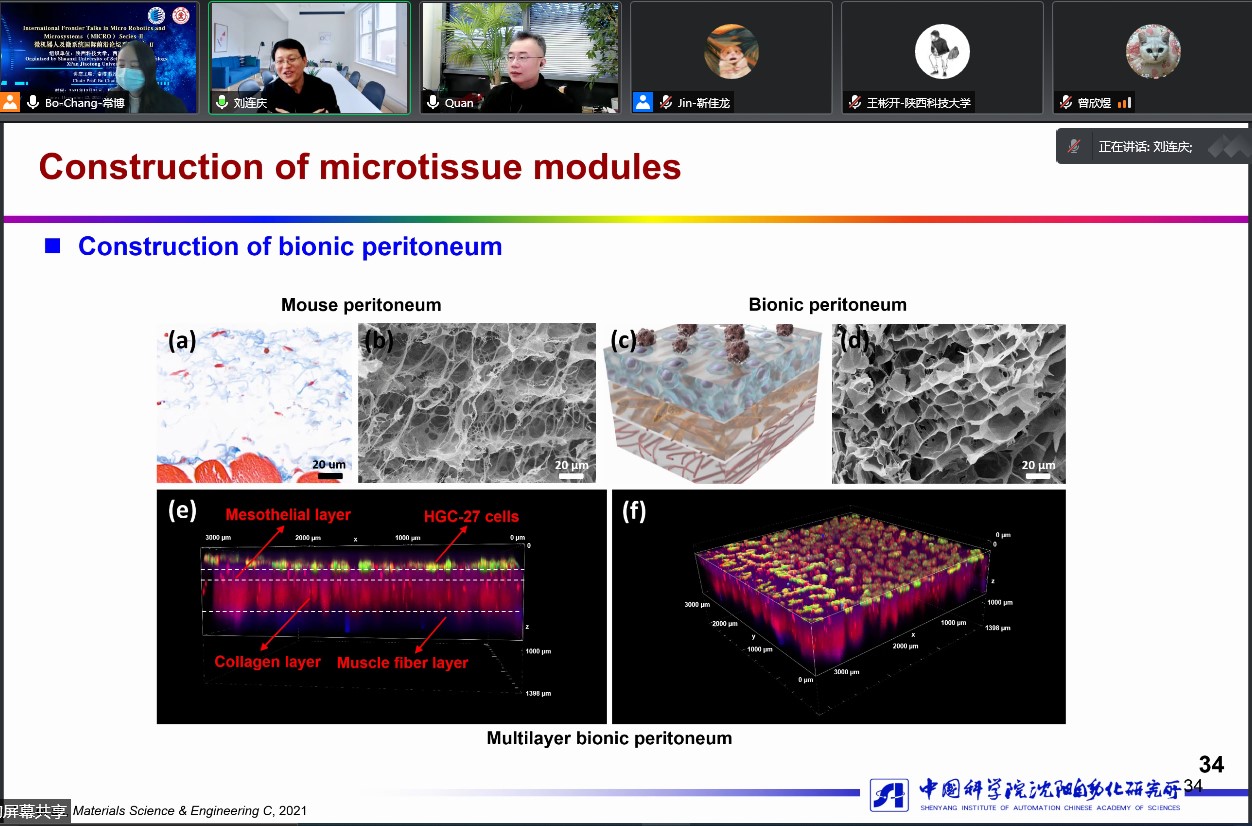The height and width of the screenshot is (826, 1252).
Task: Click the hamster avatar of Jin-靳佳龙
Action: coord(731,51)
